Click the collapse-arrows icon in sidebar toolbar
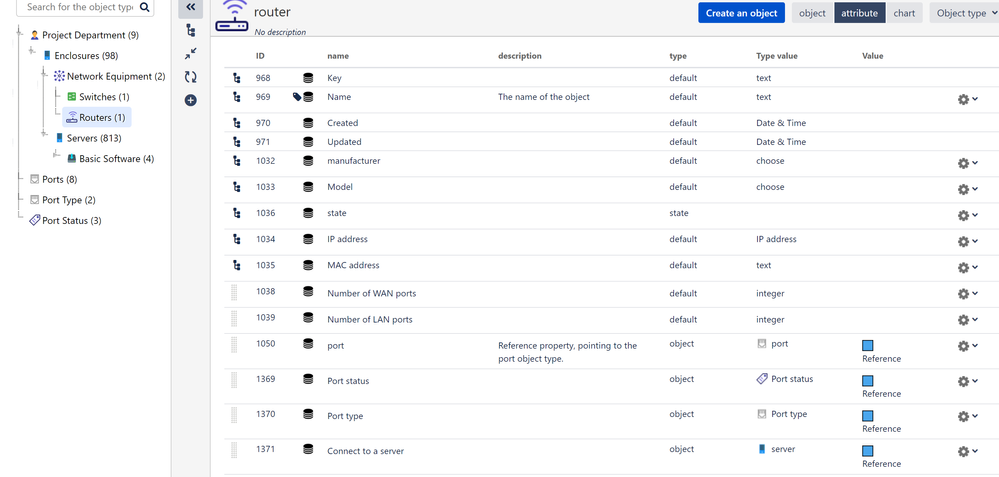Viewport: 999px width, 477px height. (190, 53)
